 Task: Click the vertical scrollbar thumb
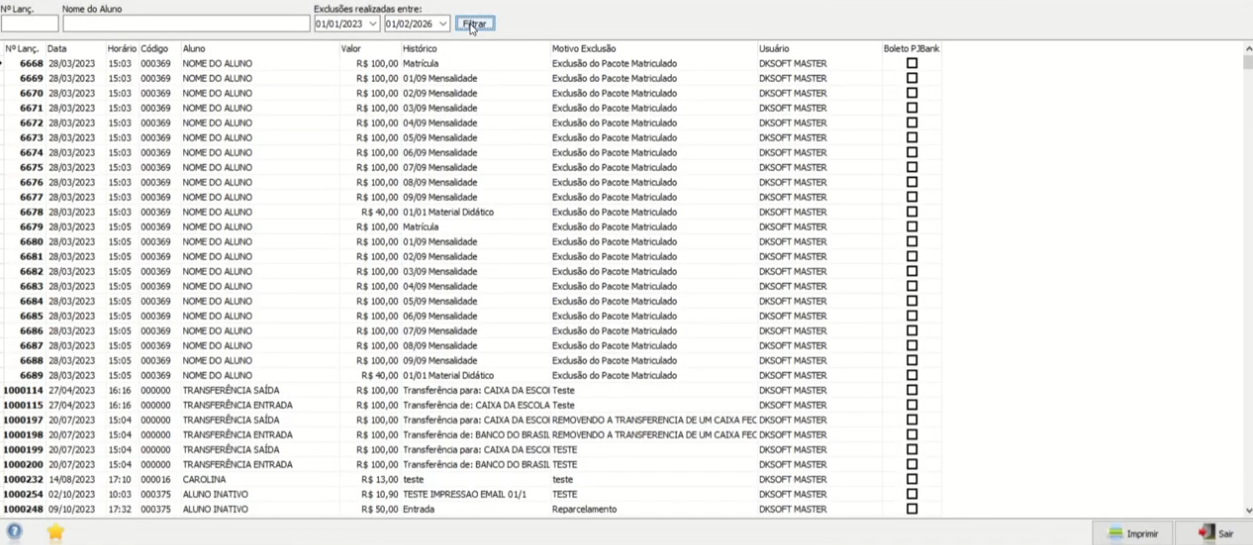click(x=1247, y=62)
